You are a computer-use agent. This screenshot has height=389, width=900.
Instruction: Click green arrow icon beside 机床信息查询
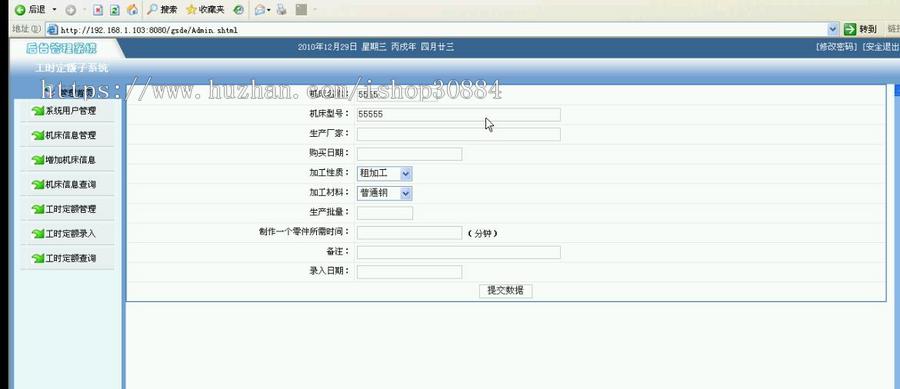click(38, 185)
